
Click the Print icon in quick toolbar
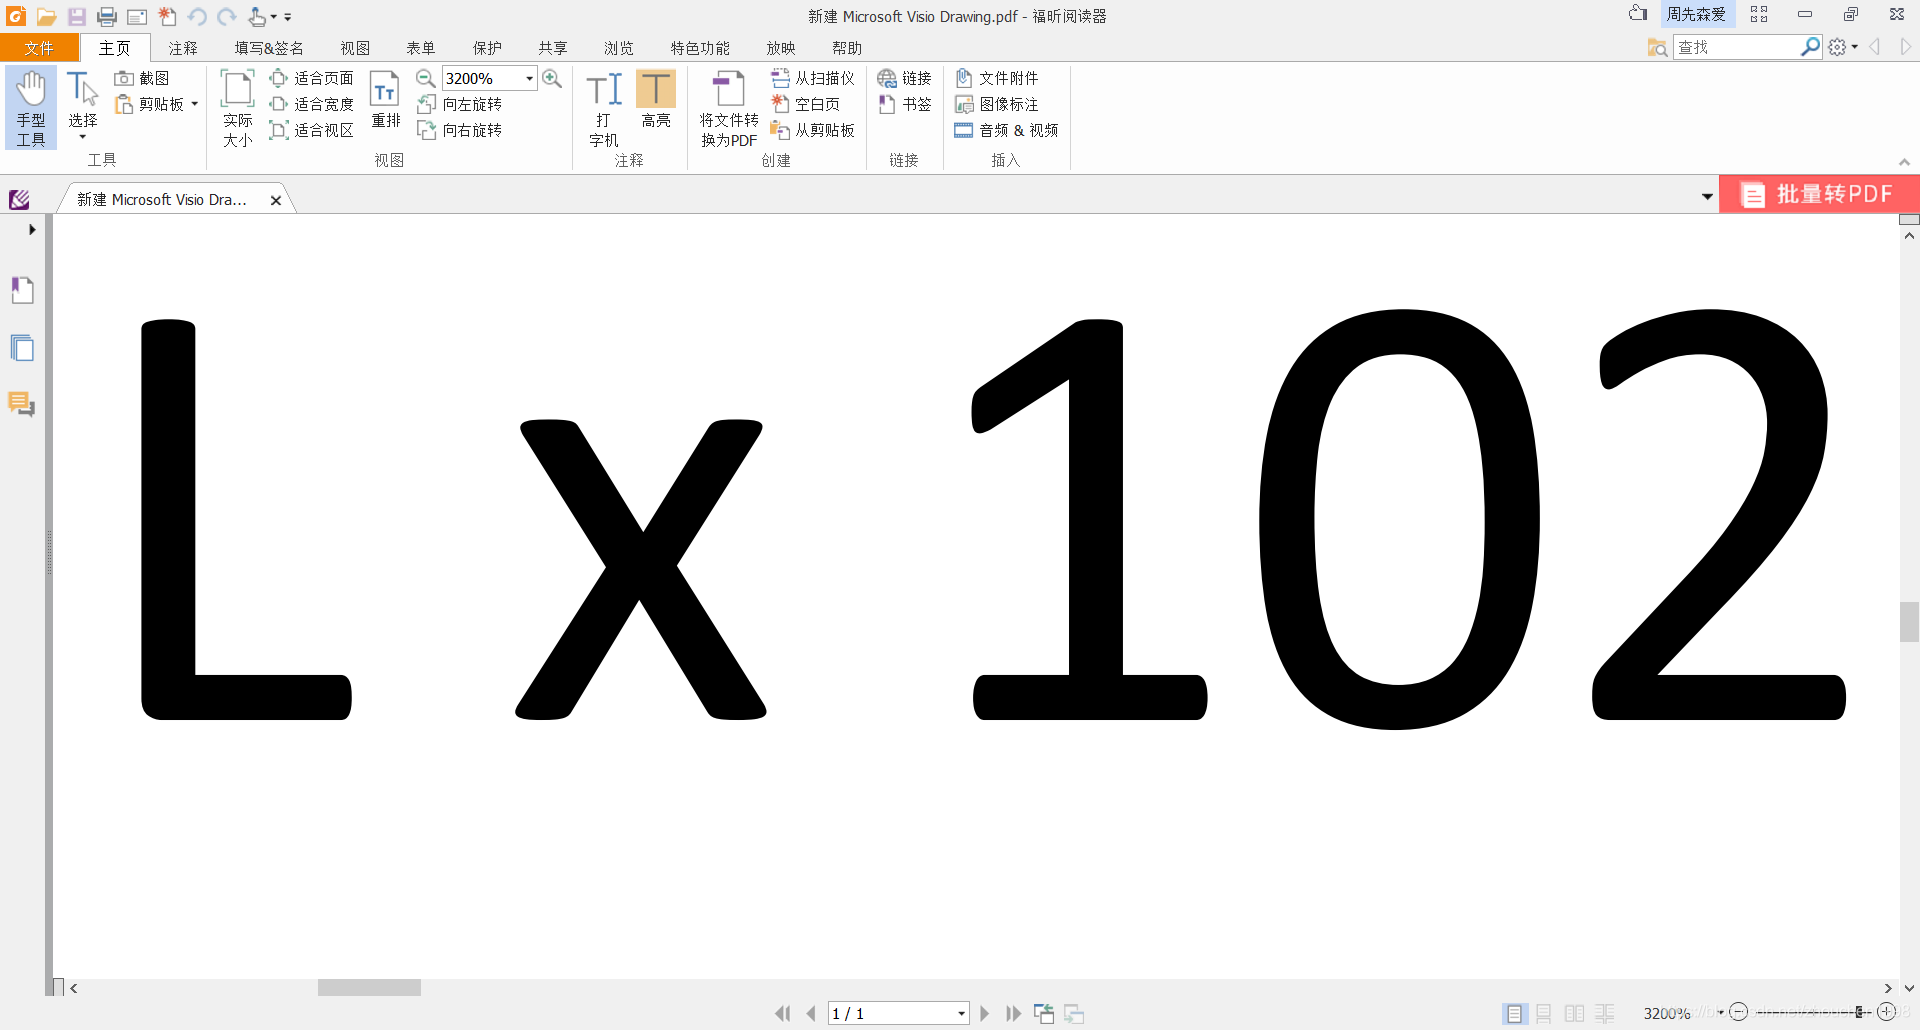click(107, 16)
